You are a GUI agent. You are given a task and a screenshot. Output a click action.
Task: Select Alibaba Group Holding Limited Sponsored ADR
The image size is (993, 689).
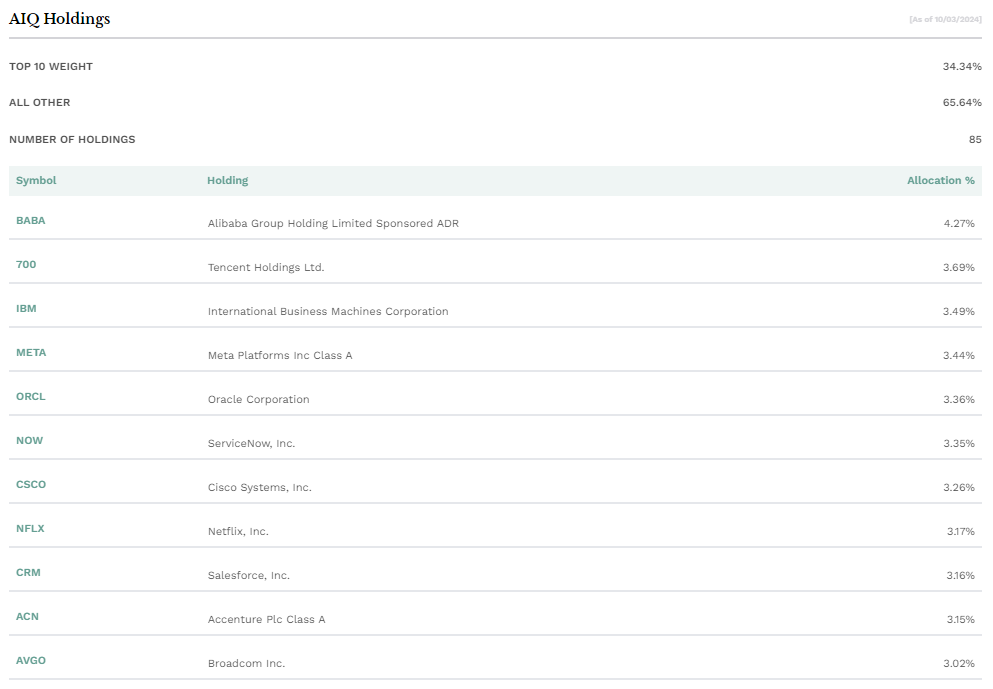333,224
